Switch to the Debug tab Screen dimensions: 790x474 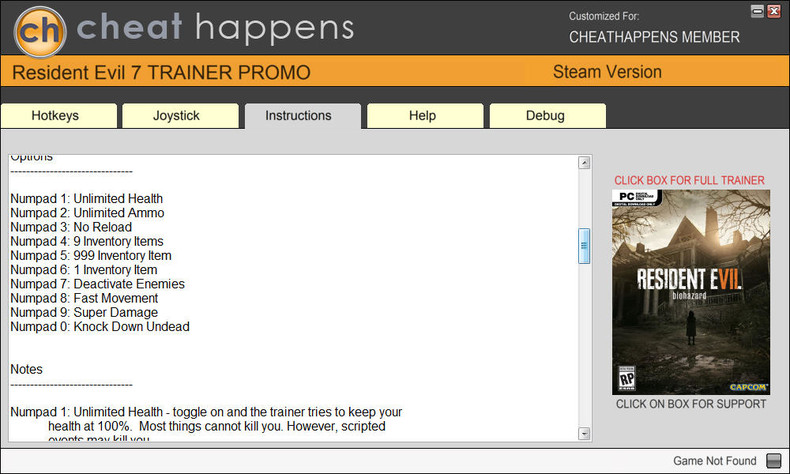(x=548, y=116)
